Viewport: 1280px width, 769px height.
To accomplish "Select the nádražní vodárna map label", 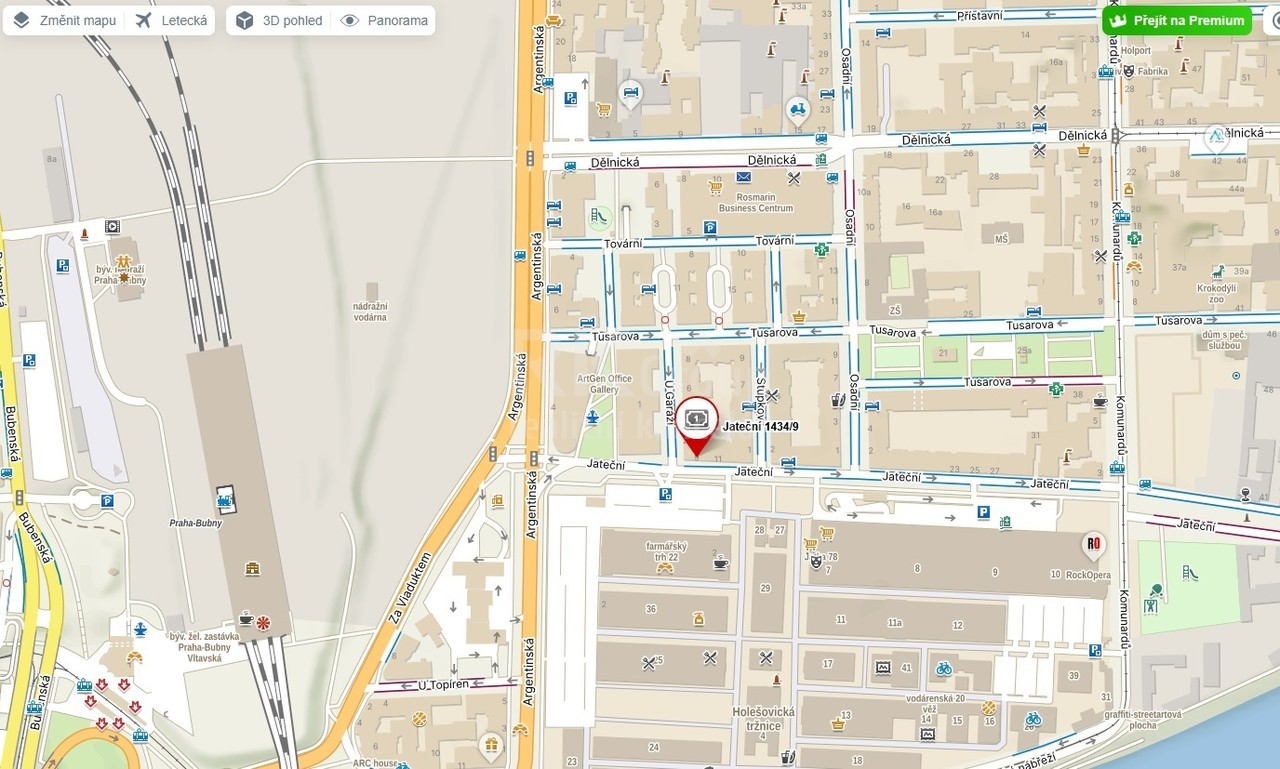I will (x=370, y=311).
